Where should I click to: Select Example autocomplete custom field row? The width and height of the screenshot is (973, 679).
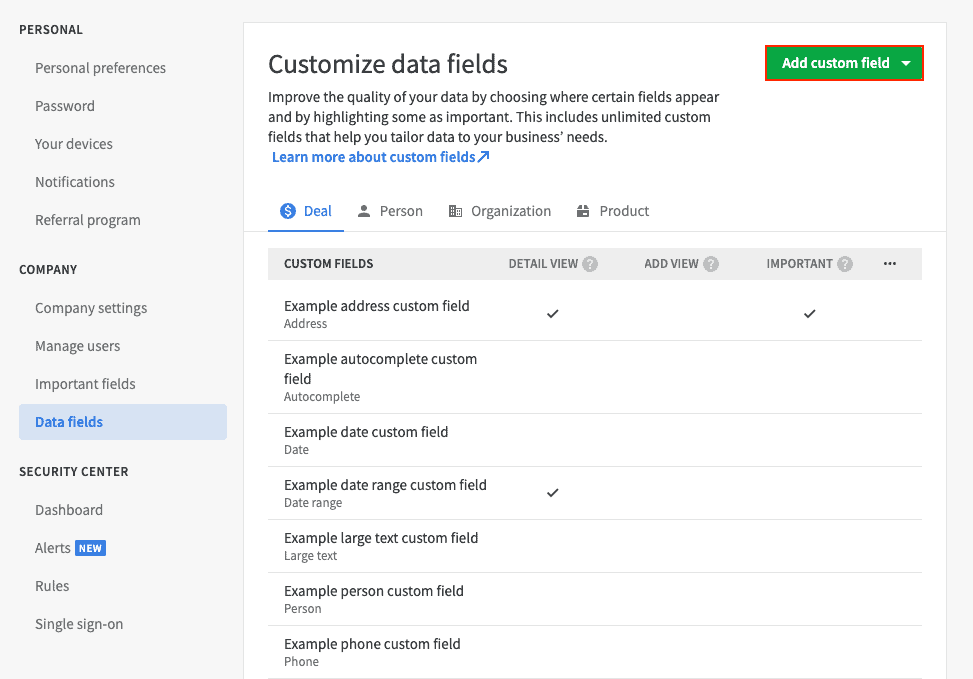tap(594, 377)
